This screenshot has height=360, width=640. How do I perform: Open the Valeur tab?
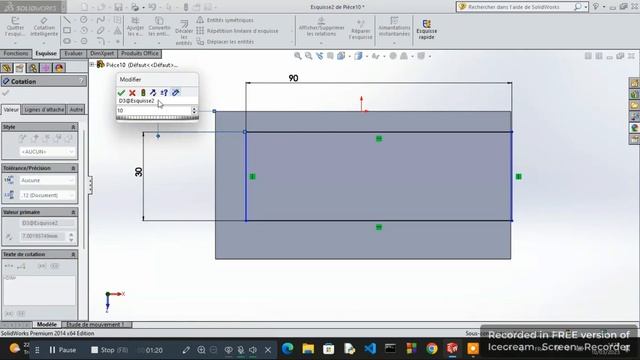point(11,109)
